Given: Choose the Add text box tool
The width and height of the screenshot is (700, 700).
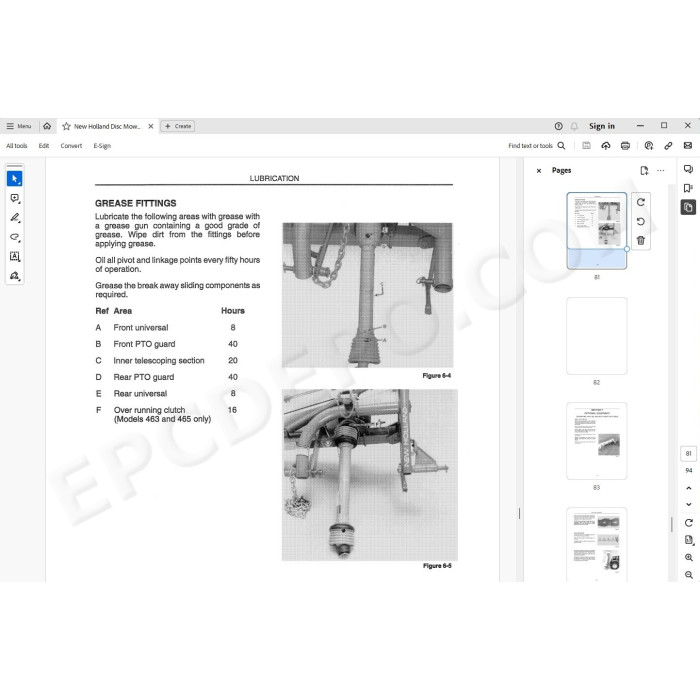Looking at the screenshot, I should click(x=15, y=256).
